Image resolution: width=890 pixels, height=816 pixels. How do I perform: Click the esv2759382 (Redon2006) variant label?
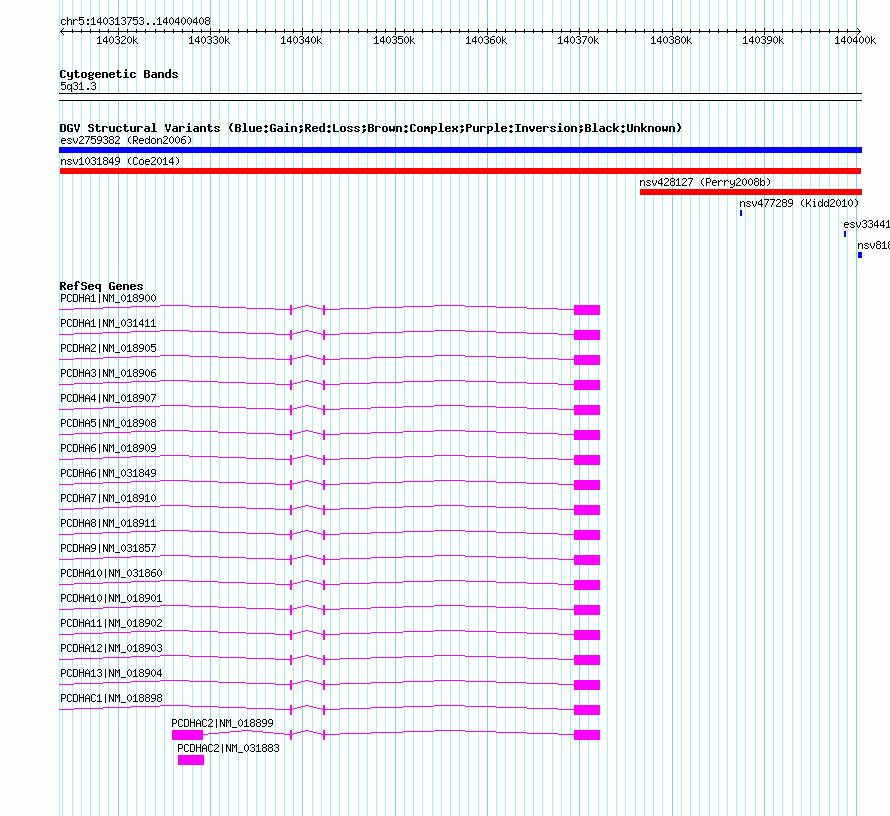[126, 140]
